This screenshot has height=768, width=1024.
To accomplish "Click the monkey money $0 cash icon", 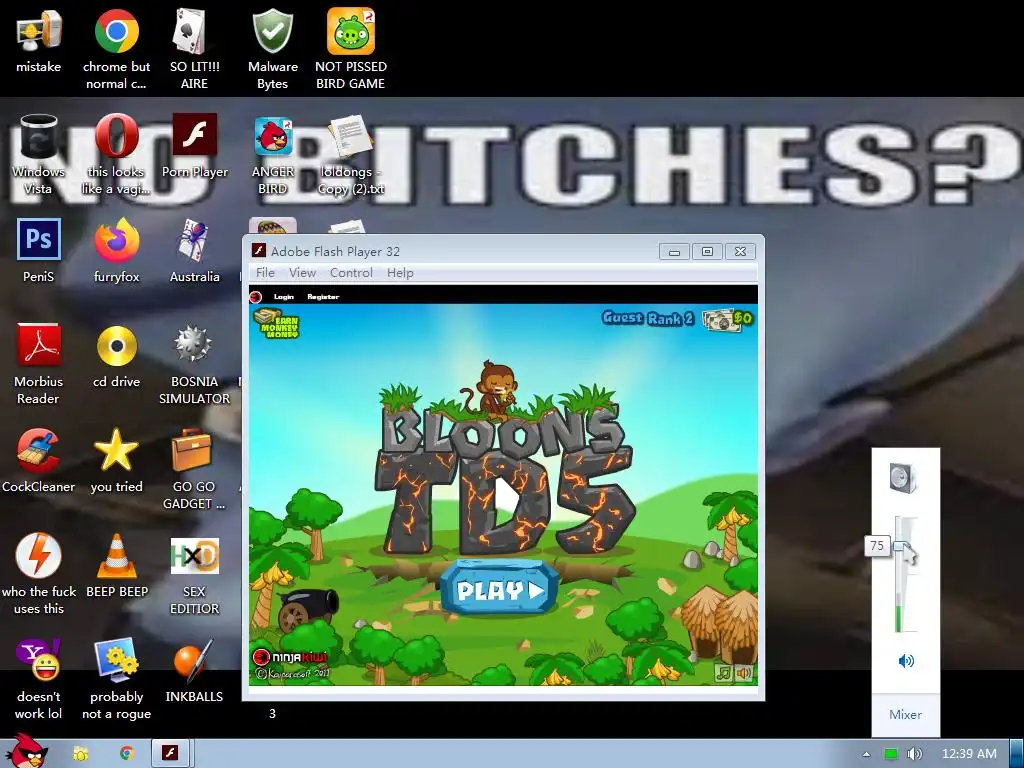I will pos(728,319).
